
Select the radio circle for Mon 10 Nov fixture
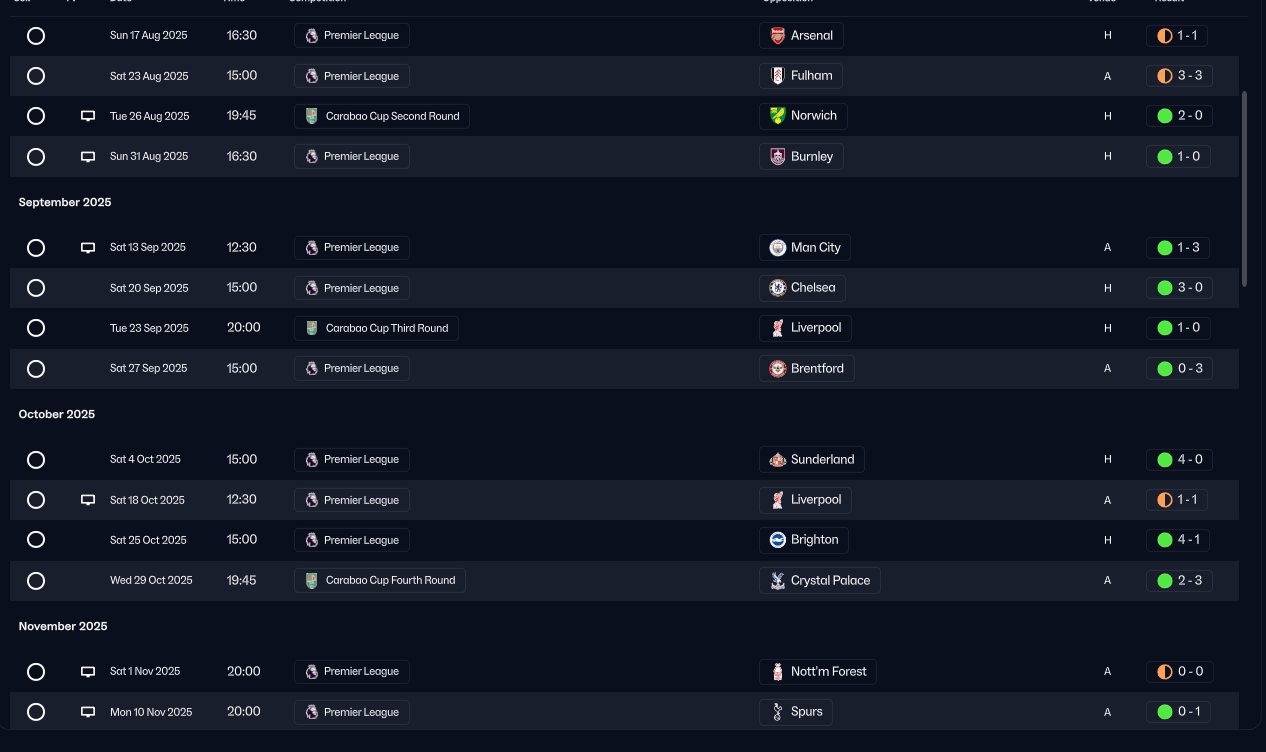coord(36,712)
